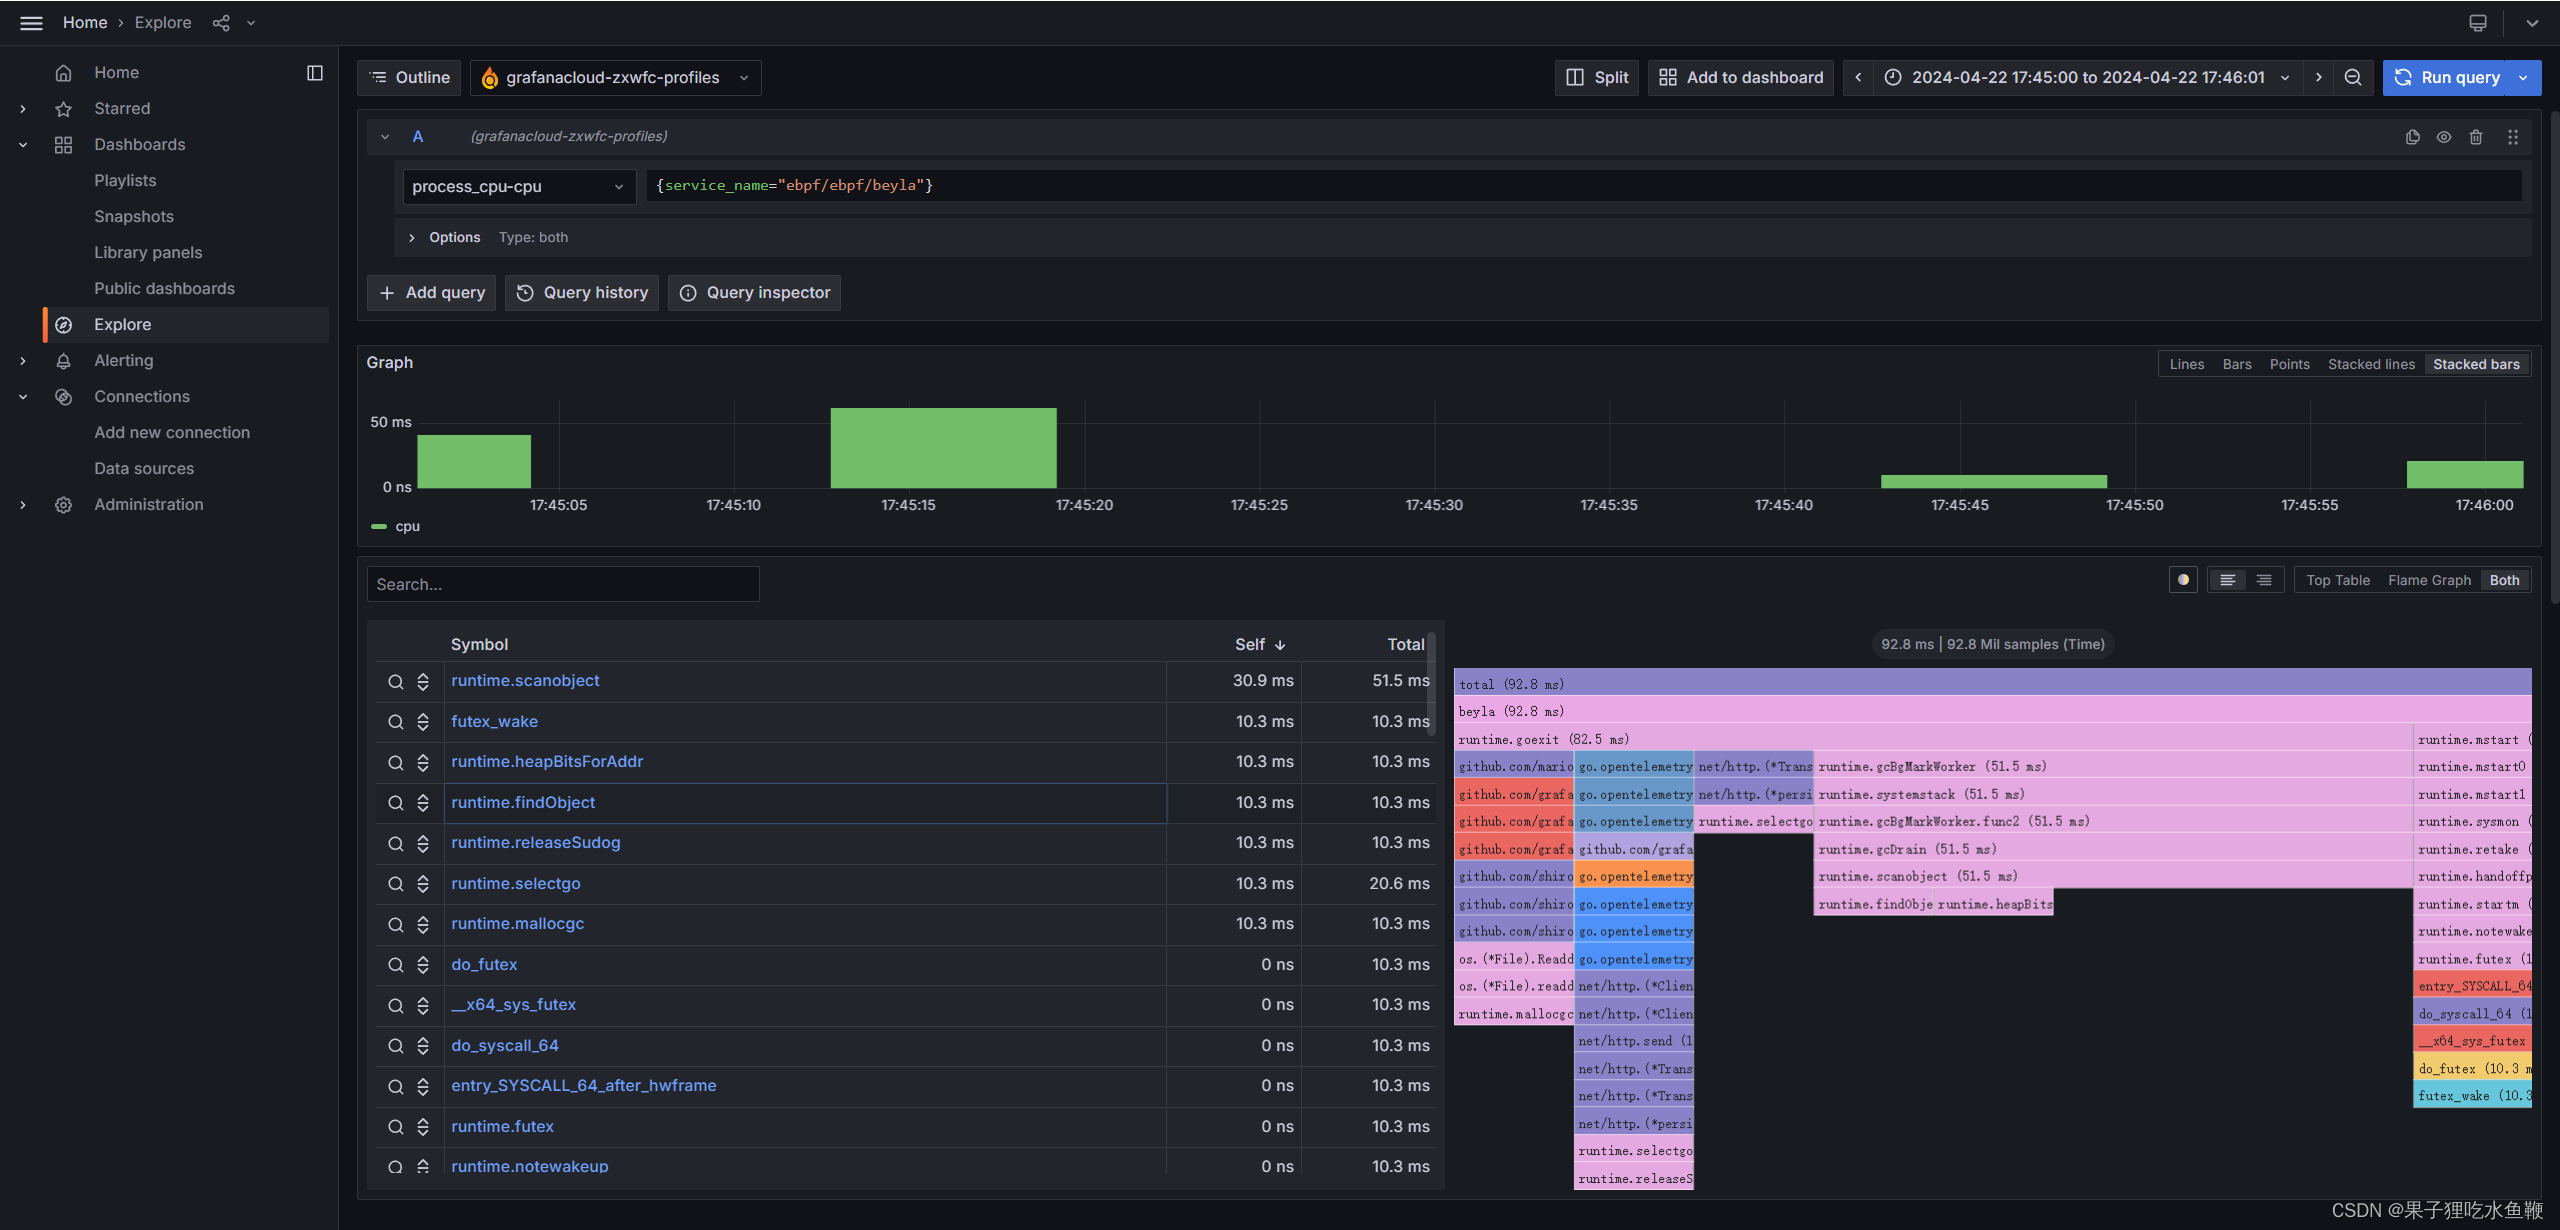This screenshot has width=2560, height=1230.
Task: Click sandwich icon for futex_wake row
Action: coord(423,722)
